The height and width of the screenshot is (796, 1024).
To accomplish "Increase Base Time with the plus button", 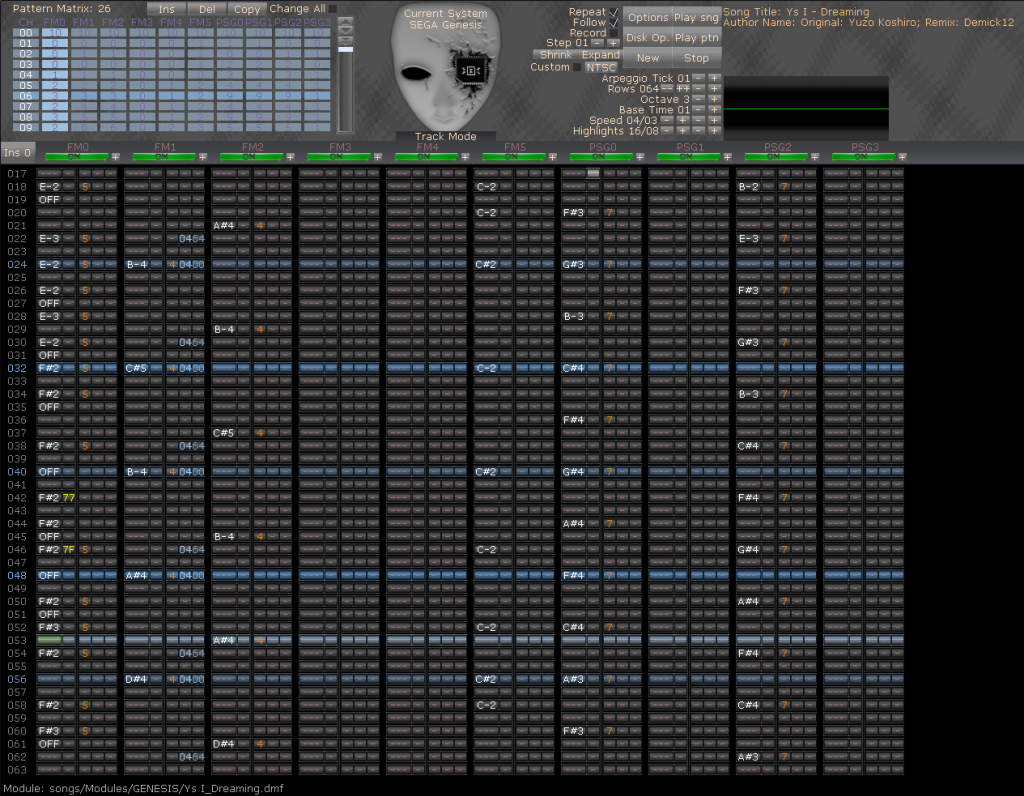I will click(x=714, y=110).
